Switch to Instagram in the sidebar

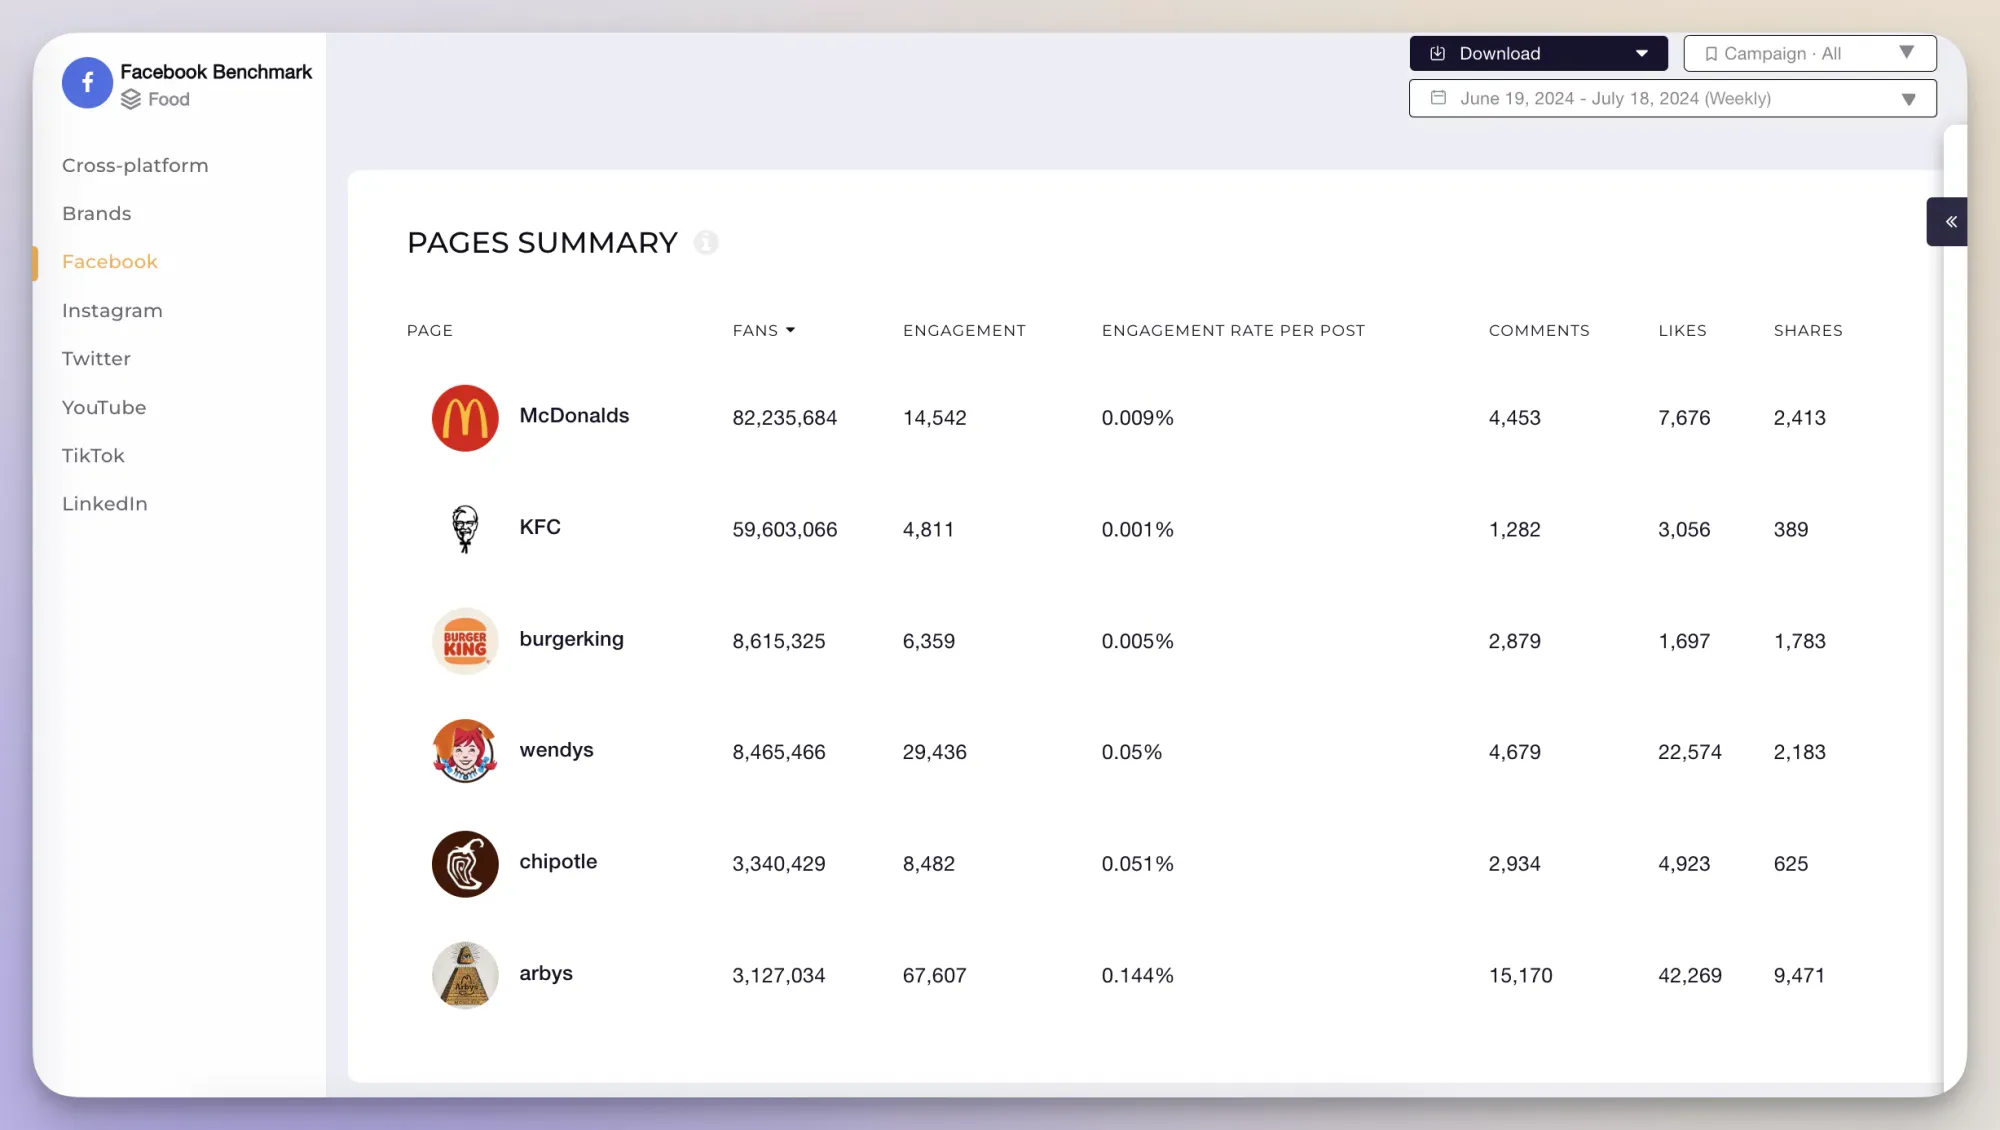tap(112, 311)
